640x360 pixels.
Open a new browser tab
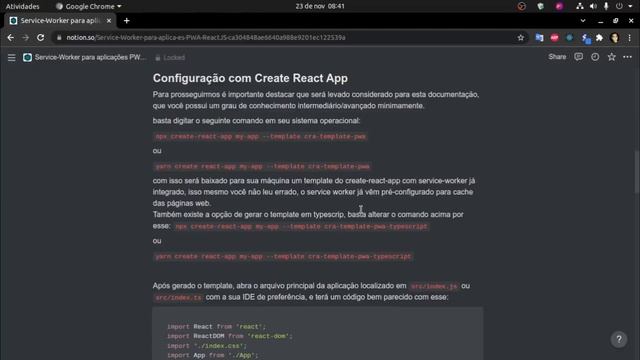(x=127, y=20)
